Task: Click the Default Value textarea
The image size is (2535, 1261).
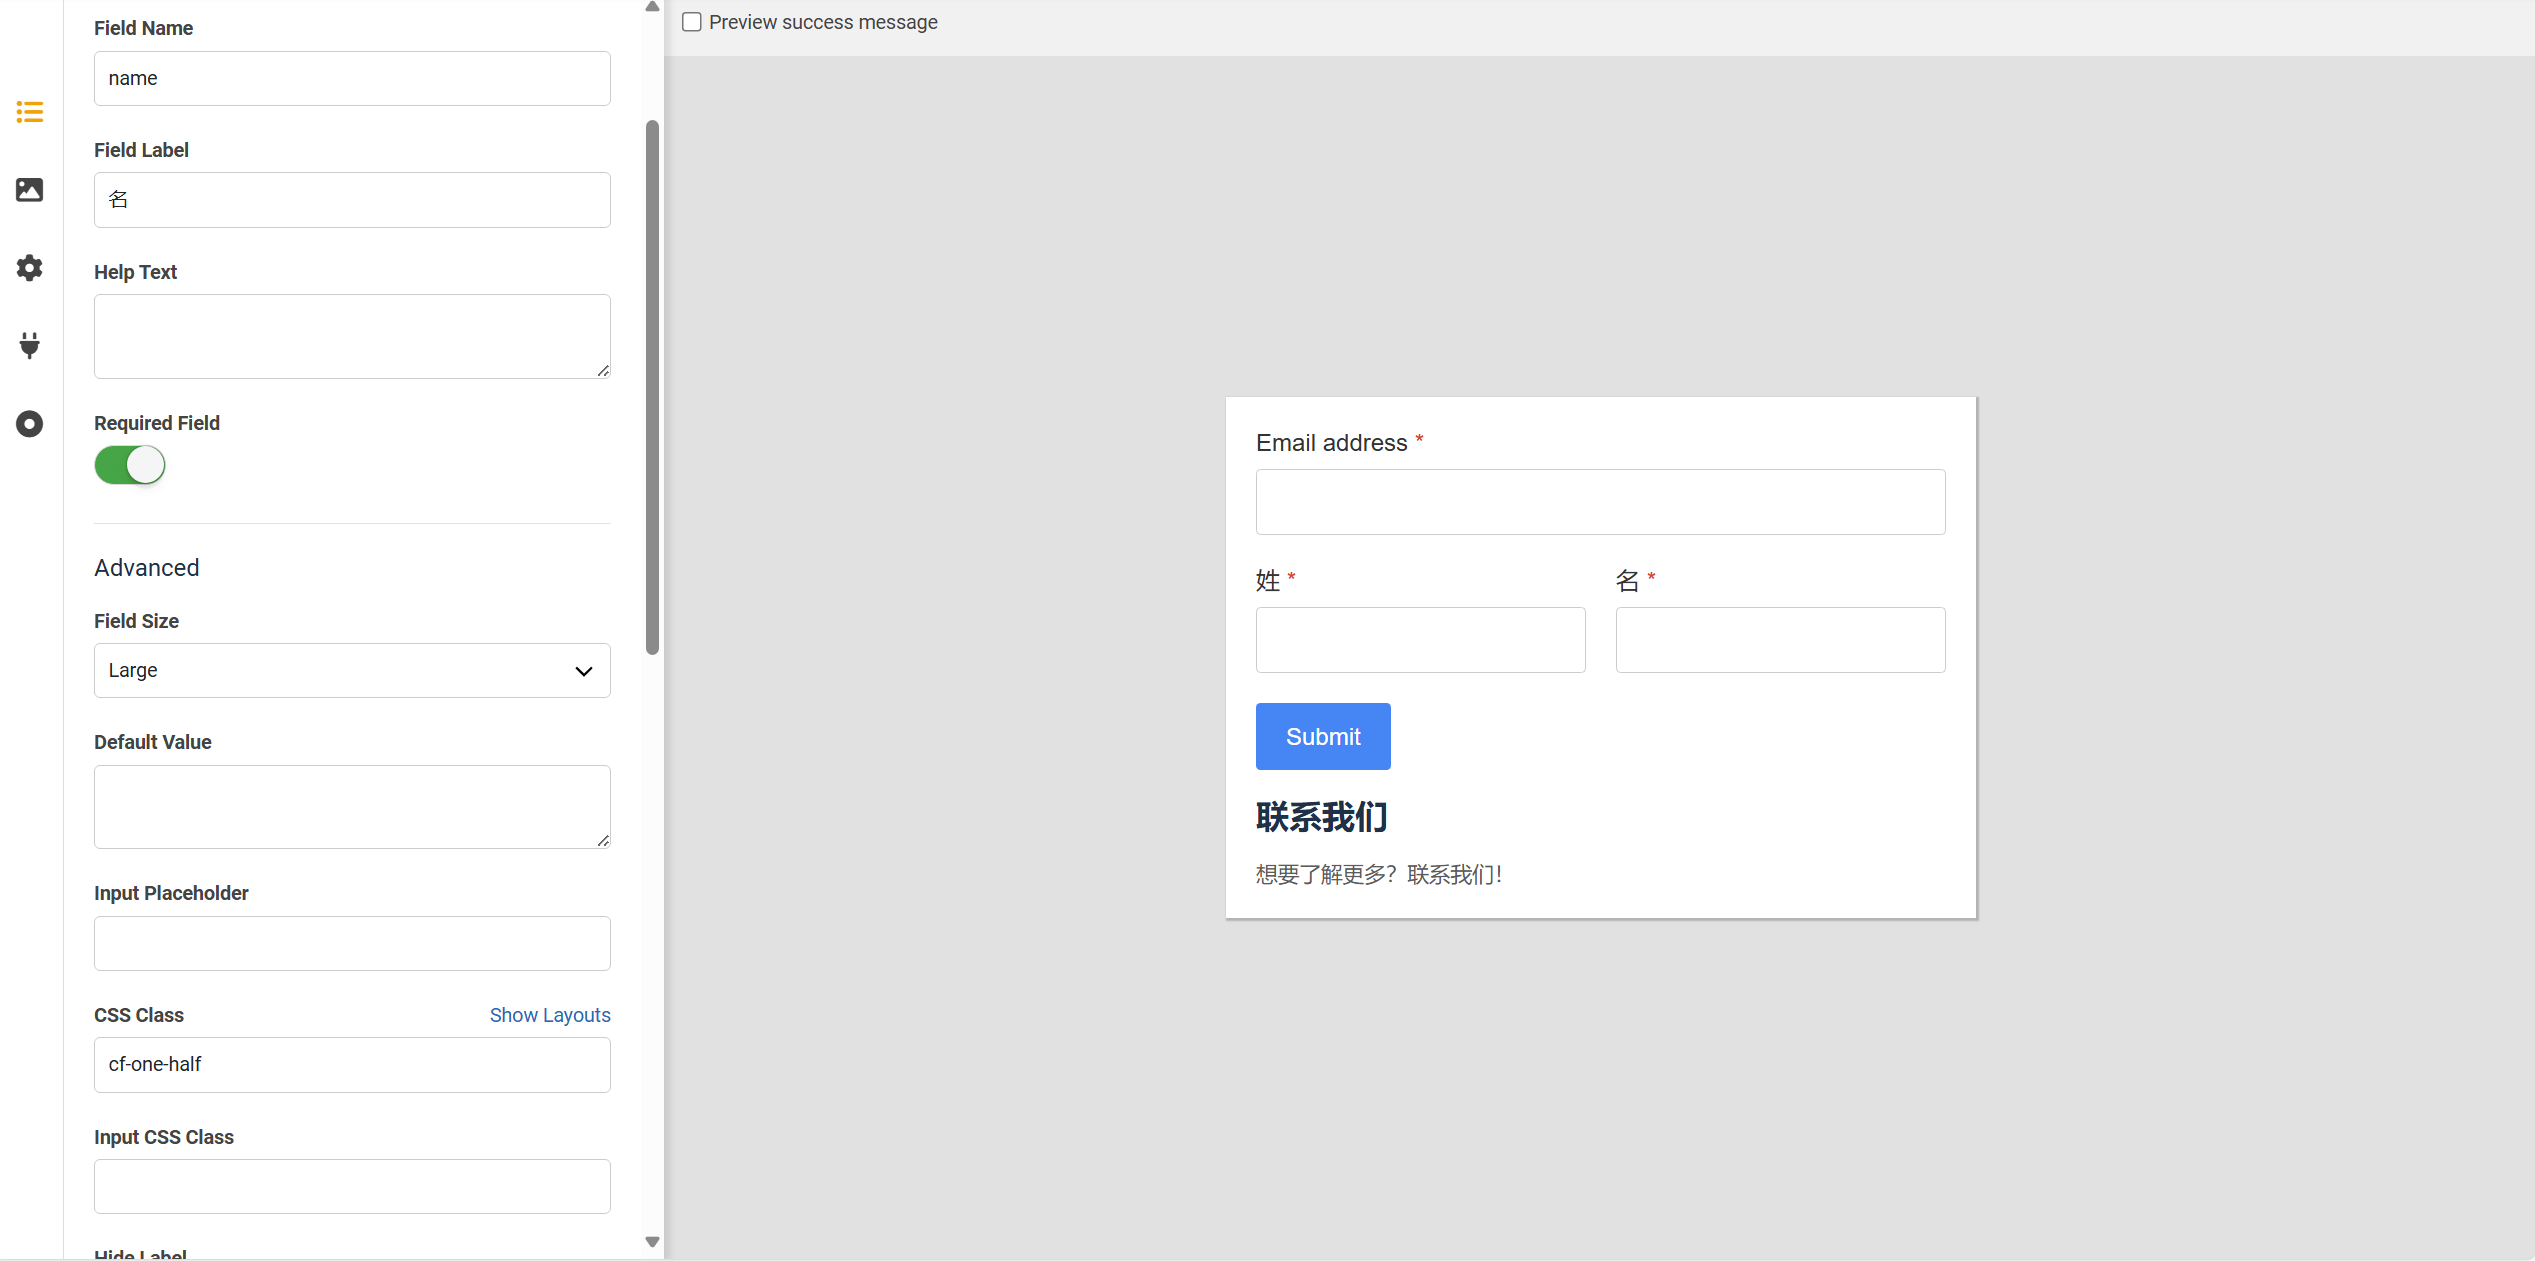Action: pyautogui.click(x=352, y=807)
